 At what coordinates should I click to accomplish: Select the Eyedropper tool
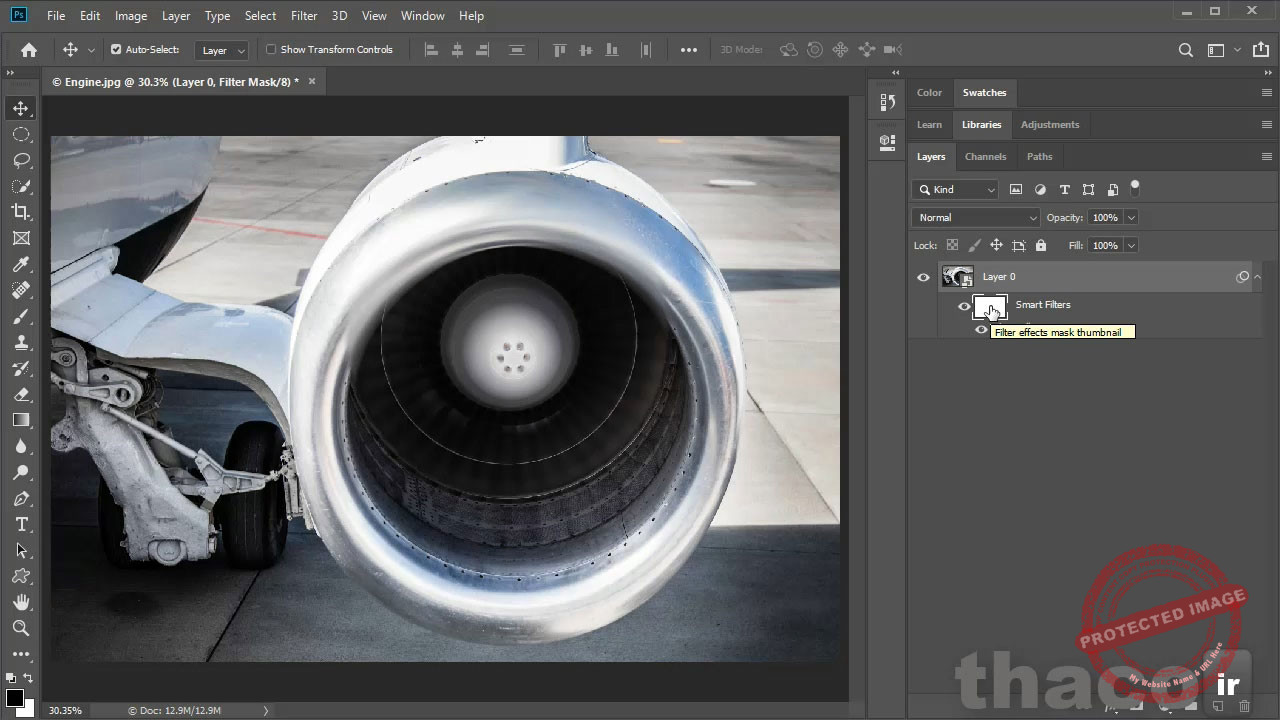(21, 264)
